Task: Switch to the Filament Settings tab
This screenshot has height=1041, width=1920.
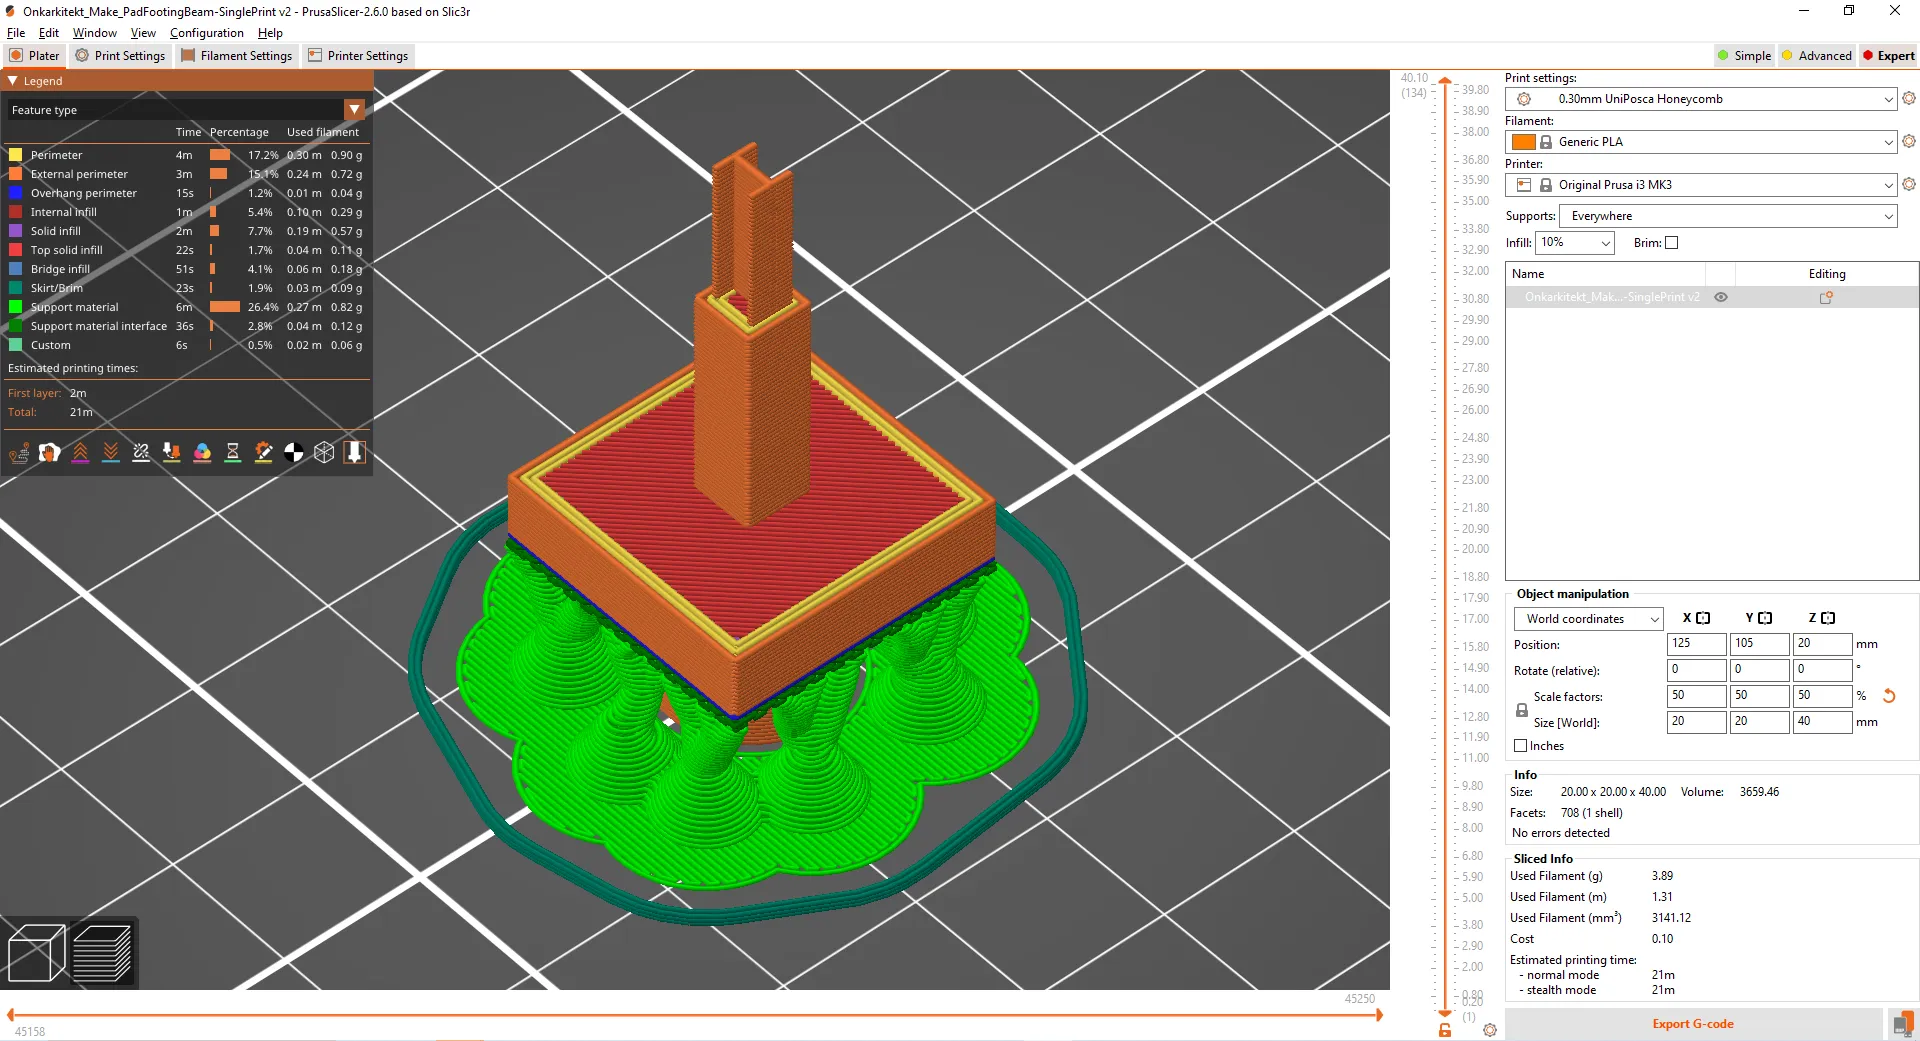Action: (x=237, y=56)
